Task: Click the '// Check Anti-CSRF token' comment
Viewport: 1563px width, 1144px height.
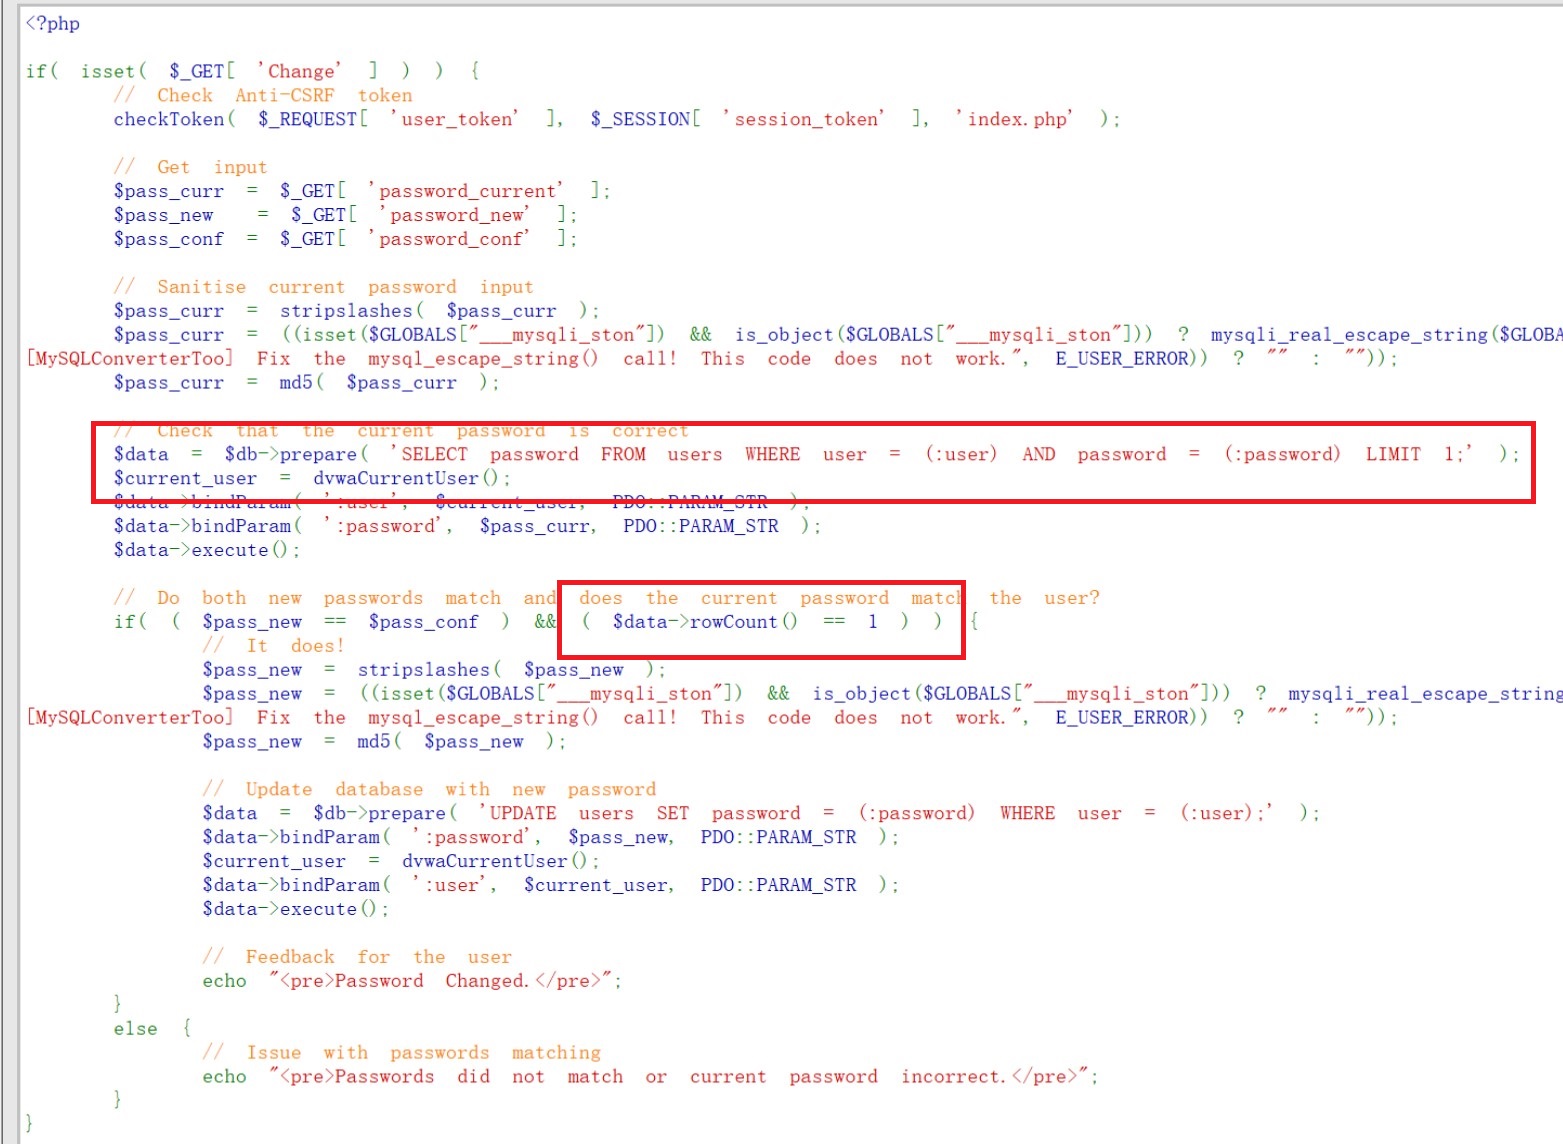Action: pos(263,95)
